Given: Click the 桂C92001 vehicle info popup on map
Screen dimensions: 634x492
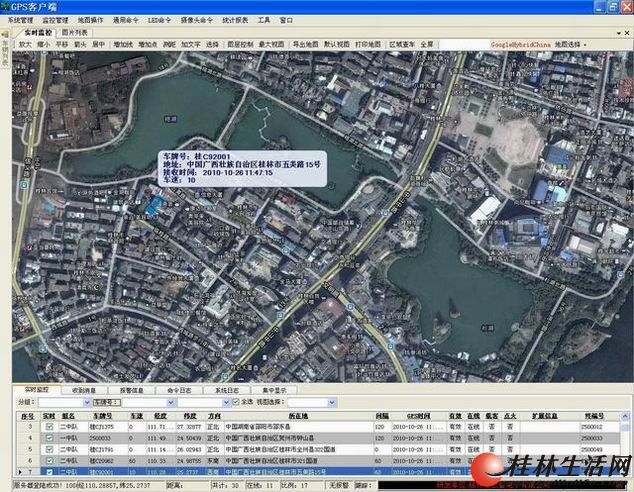Looking at the screenshot, I should (242, 169).
